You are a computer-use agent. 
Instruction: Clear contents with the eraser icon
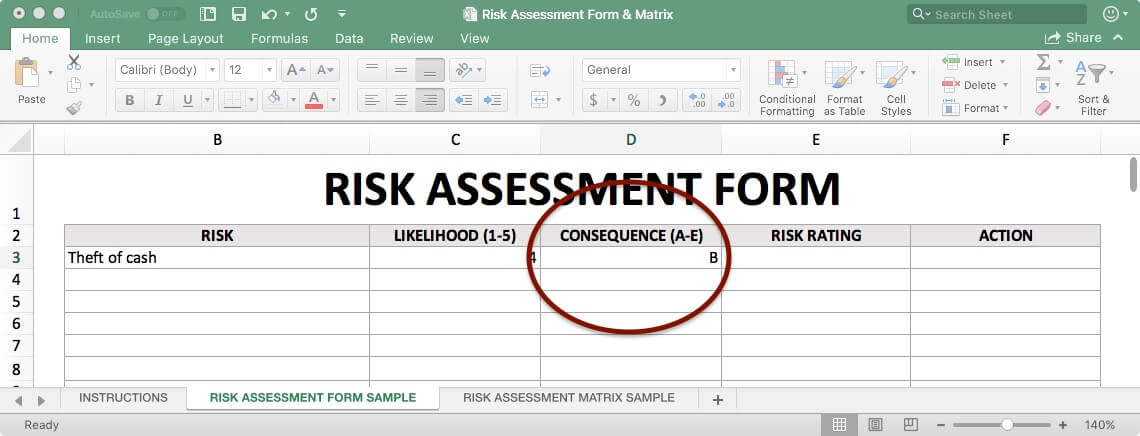pyautogui.click(x=1043, y=108)
